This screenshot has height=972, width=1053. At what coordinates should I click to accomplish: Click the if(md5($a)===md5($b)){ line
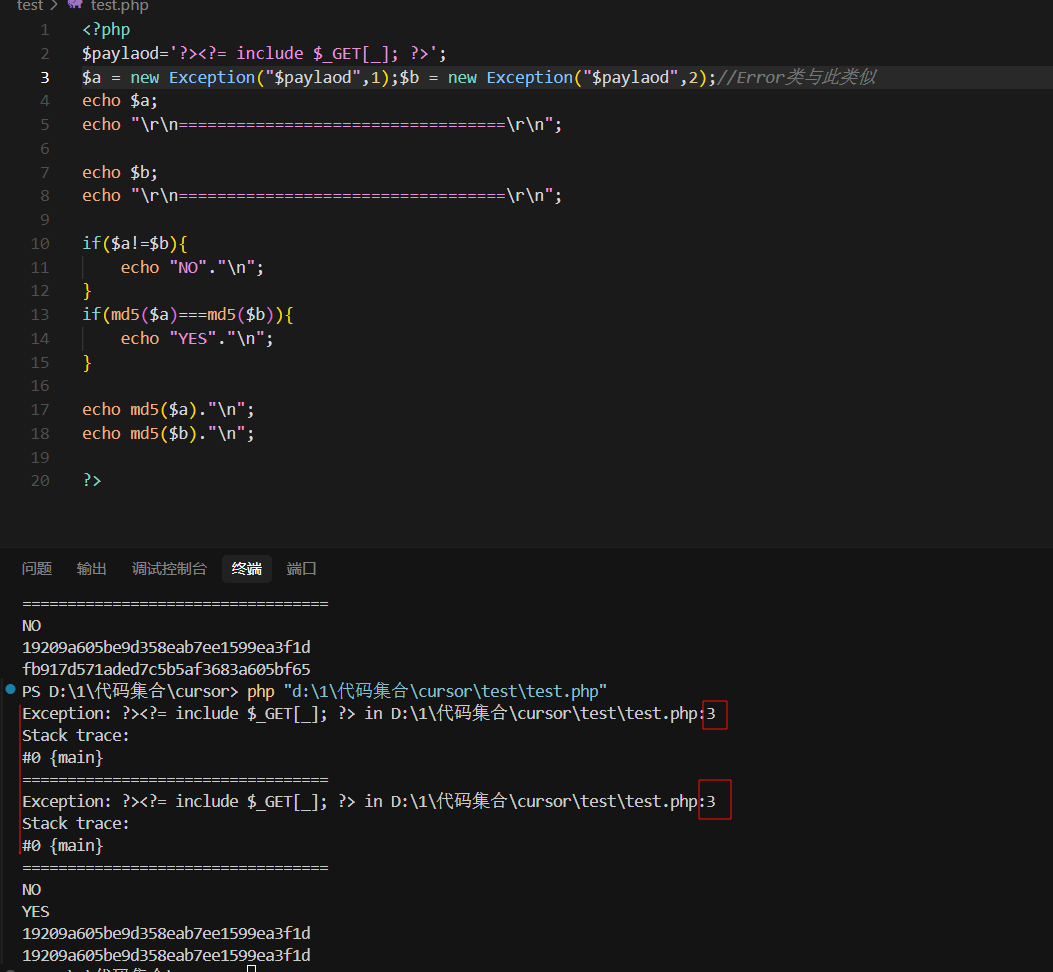(x=187, y=314)
